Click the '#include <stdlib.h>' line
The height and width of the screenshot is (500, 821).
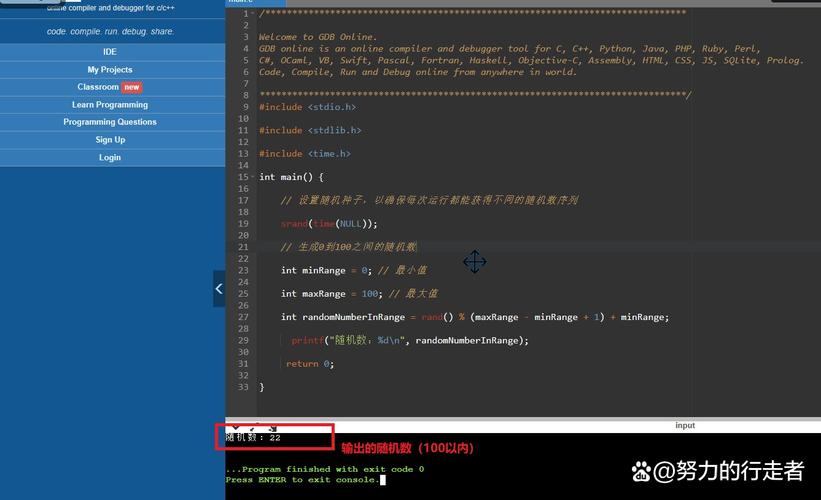[x=310, y=130]
